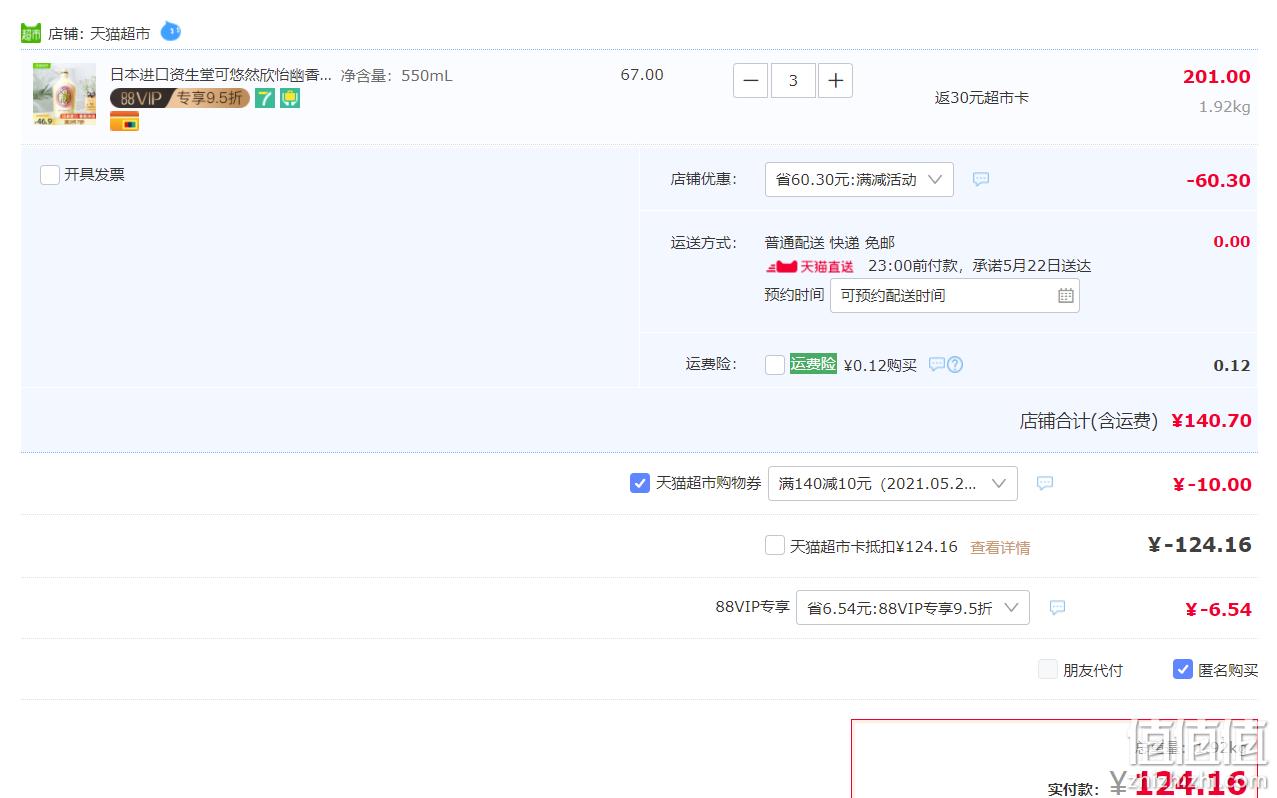The width and height of the screenshot is (1277, 798).
Task: Click the 运费险 price 0.12 at right
Action: coord(1232,365)
